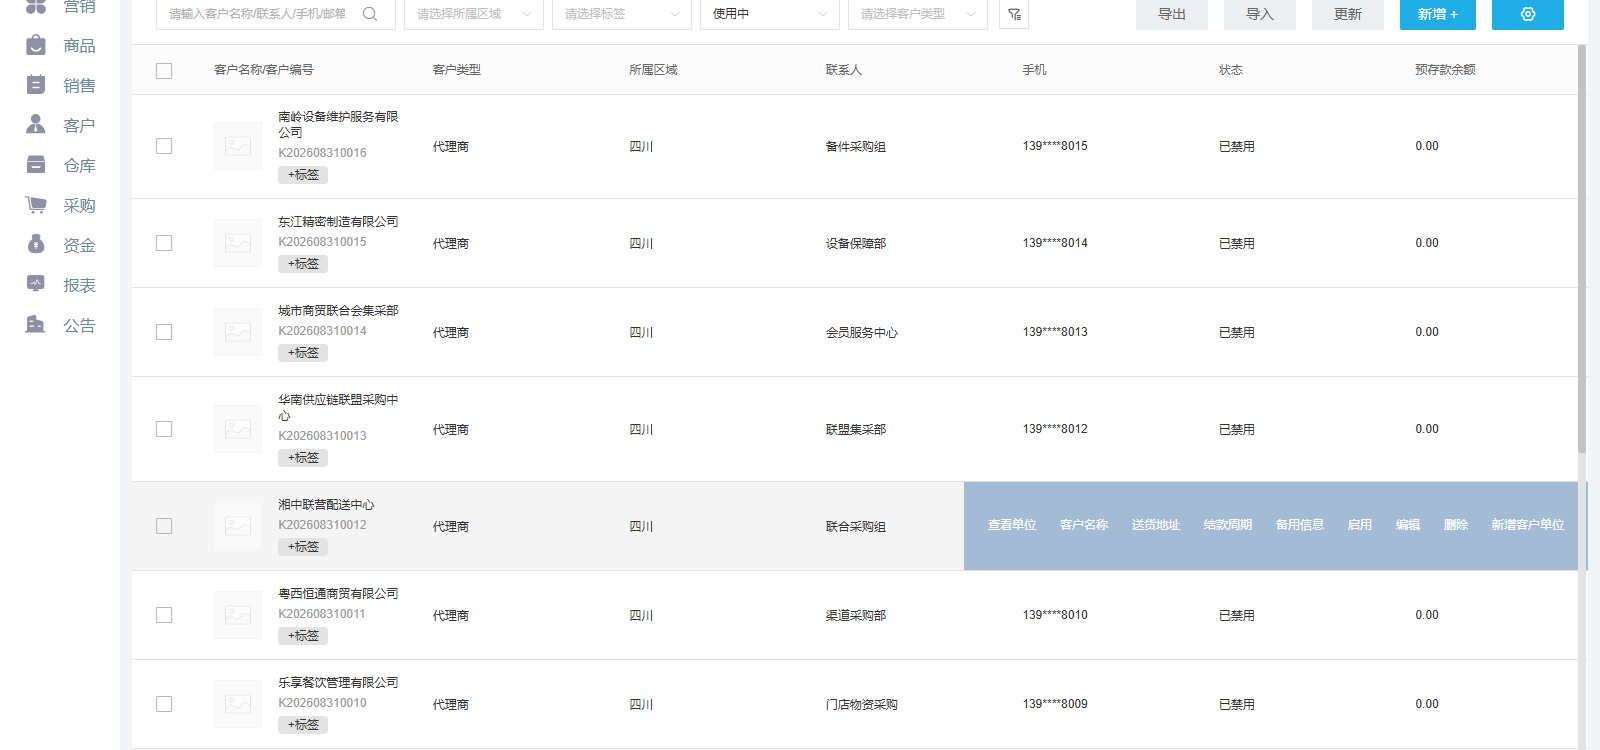This screenshot has height=750, width=1600.
Task: Open the 请选择所属区域 dropdown
Action: [474, 14]
